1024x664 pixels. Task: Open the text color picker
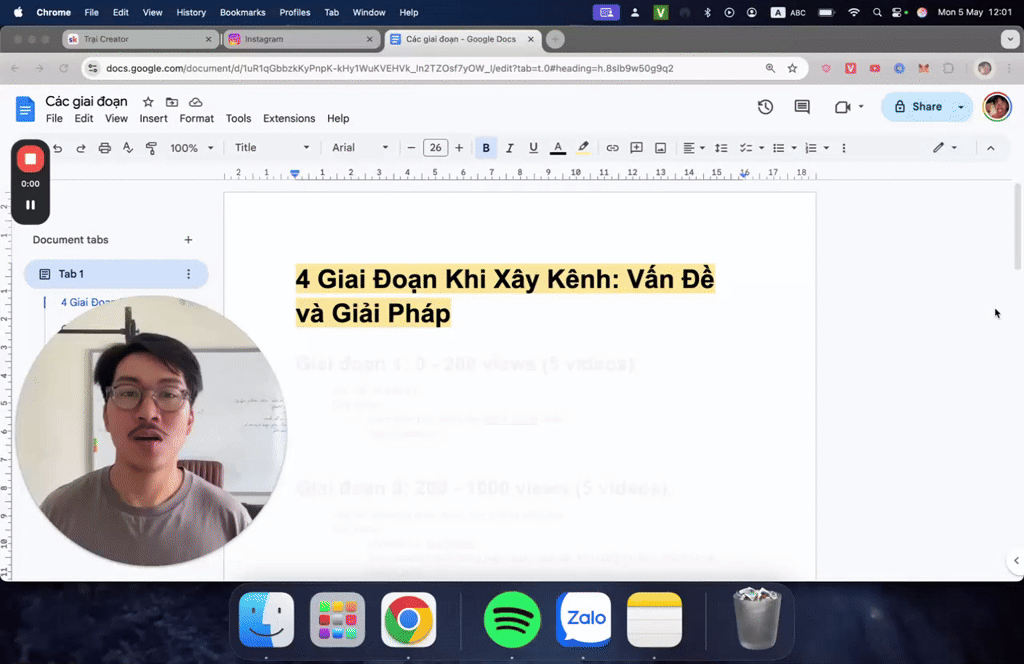[x=558, y=148]
